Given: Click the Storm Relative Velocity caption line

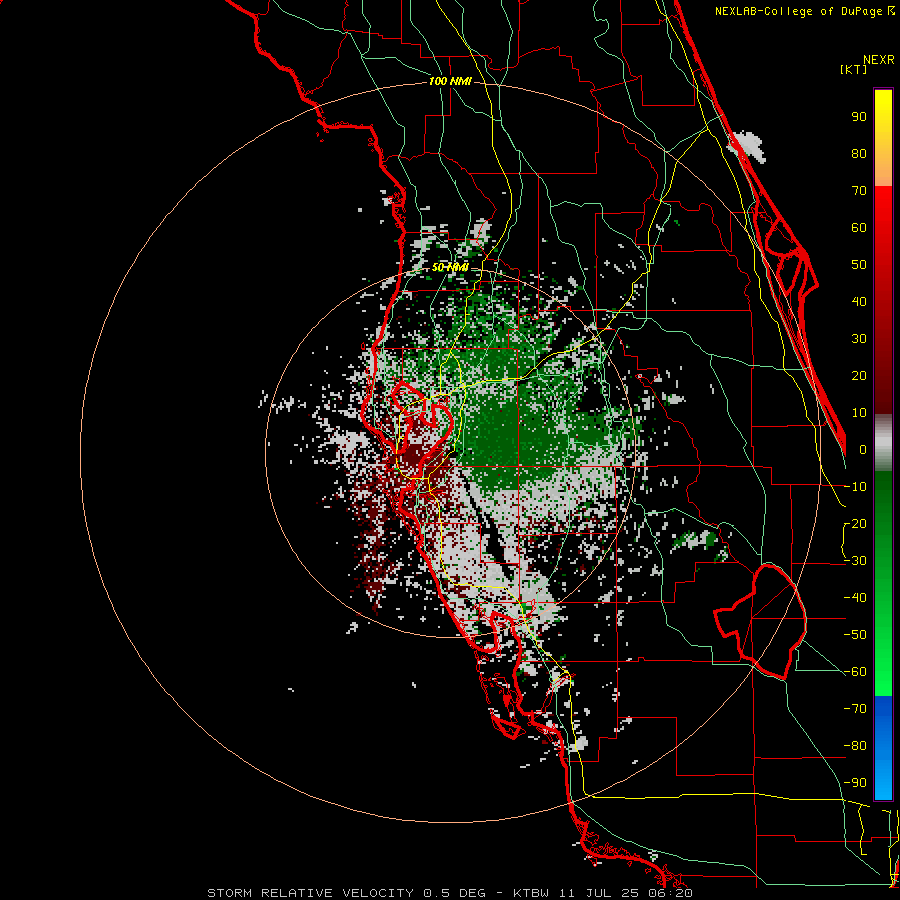Looking at the screenshot, I should pos(449,893).
